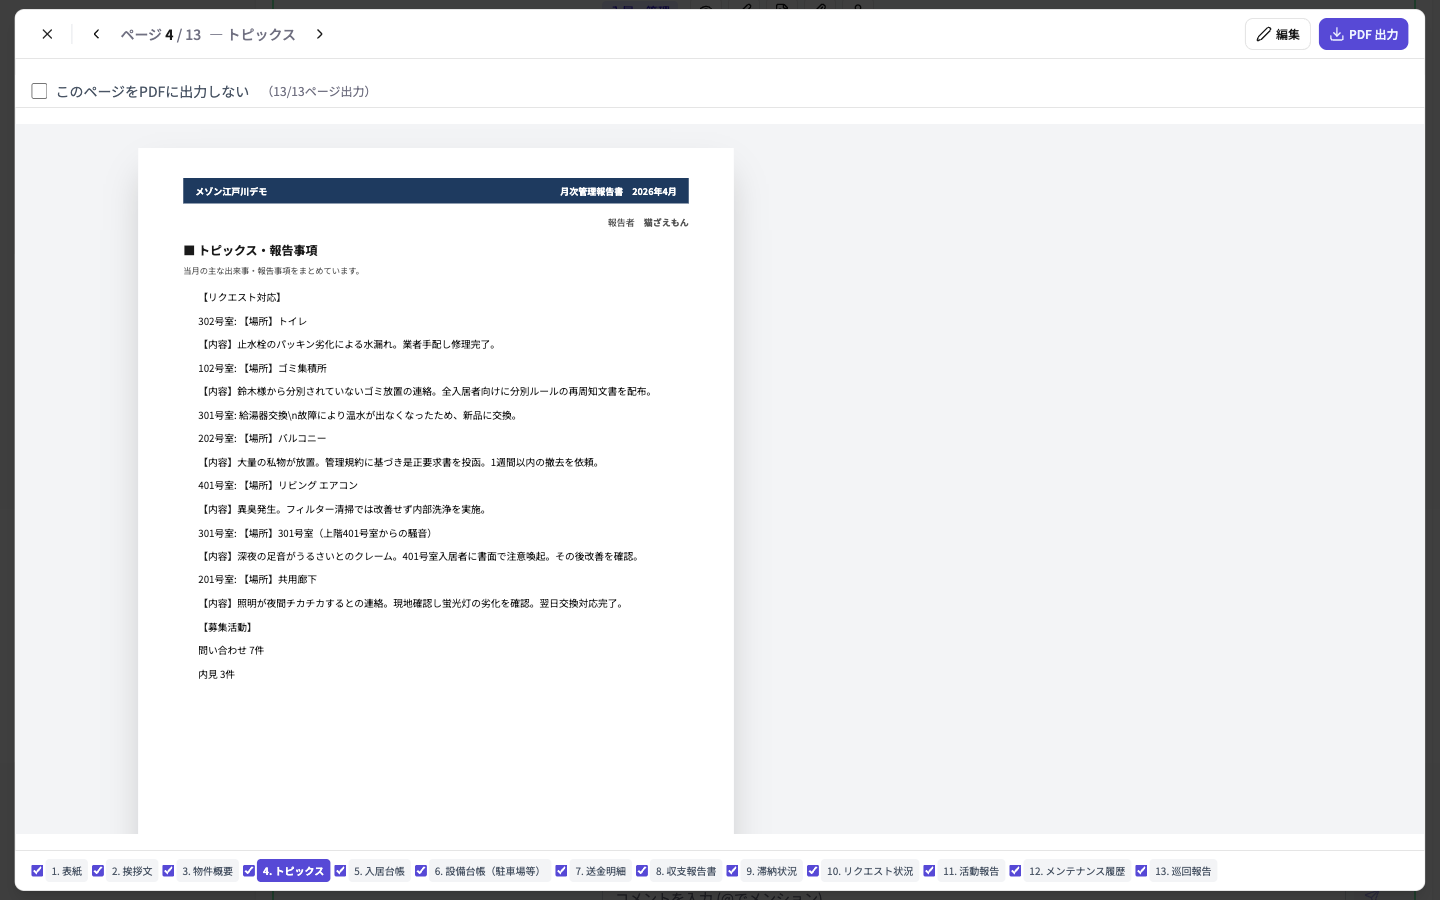The width and height of the screenshot is (1440, 900).
Task: Jump to the 11. 活動報告 page tab
Action: point(971,871)
